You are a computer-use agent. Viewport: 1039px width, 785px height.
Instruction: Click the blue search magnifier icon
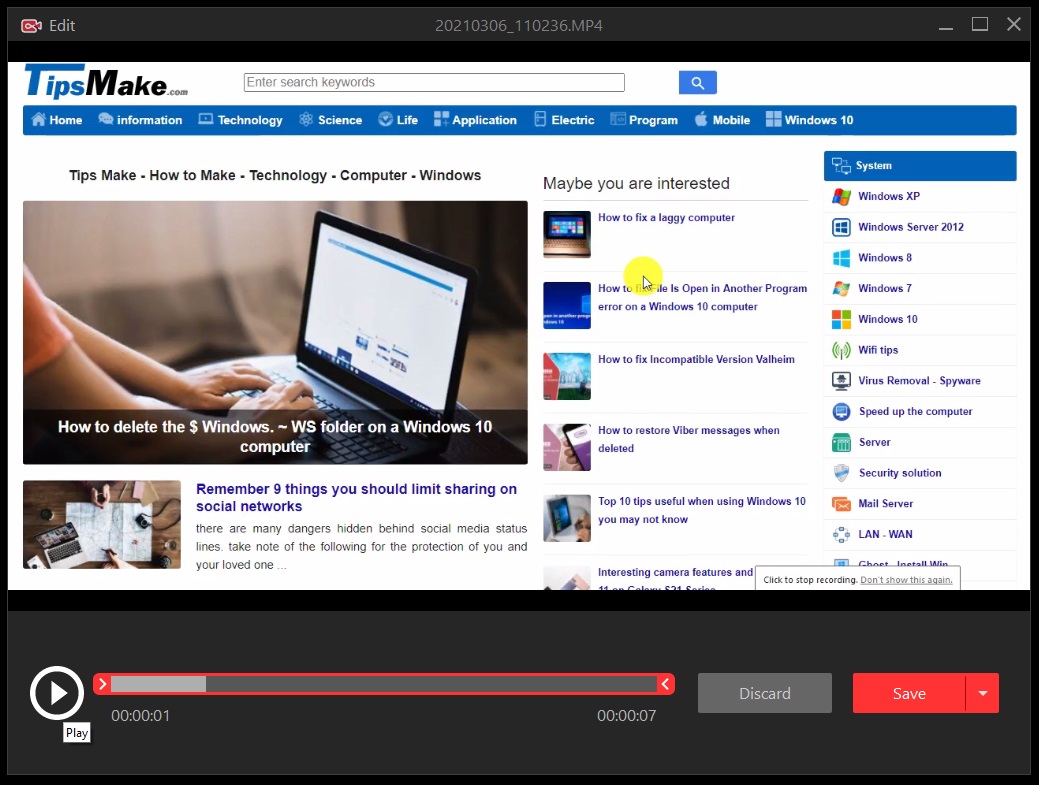click(x=697, y=83)
